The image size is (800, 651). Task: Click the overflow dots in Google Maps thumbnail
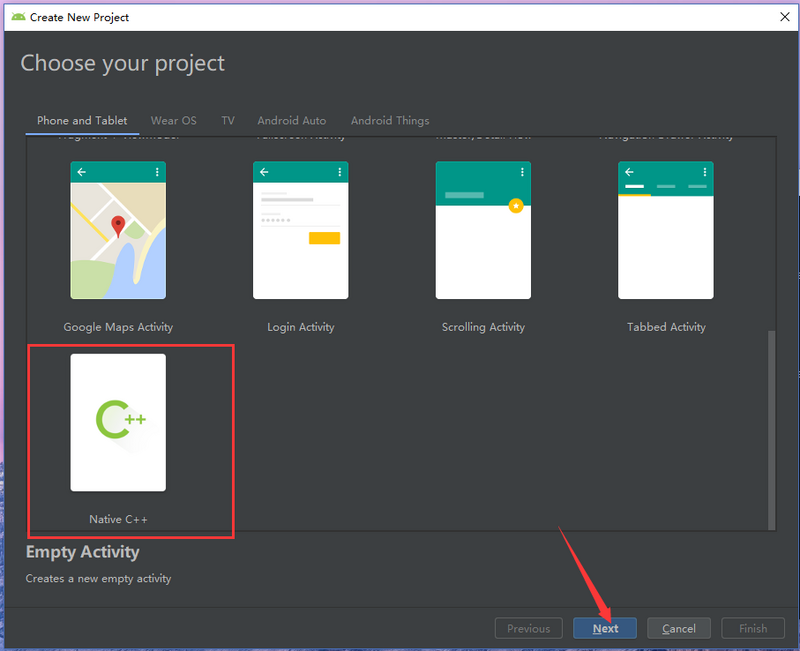[x=157, y=172]
